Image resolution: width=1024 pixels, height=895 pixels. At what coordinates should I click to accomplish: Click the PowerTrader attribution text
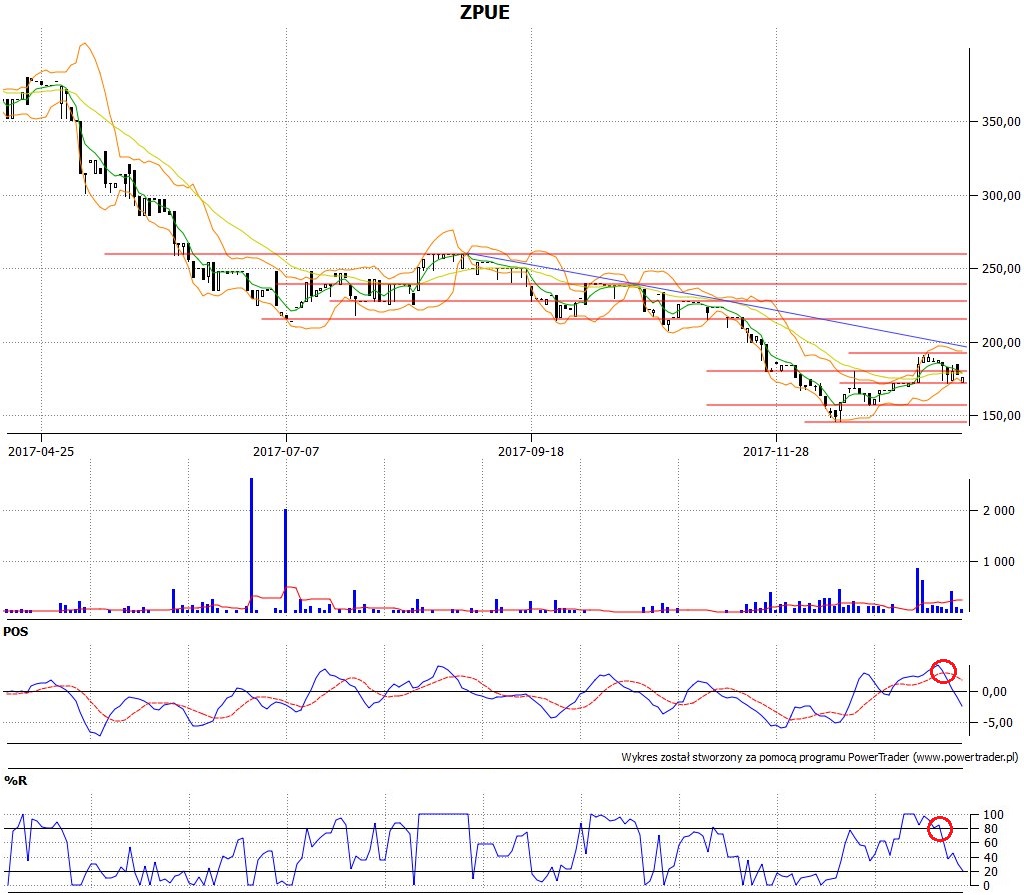click(x=820, y=757)
